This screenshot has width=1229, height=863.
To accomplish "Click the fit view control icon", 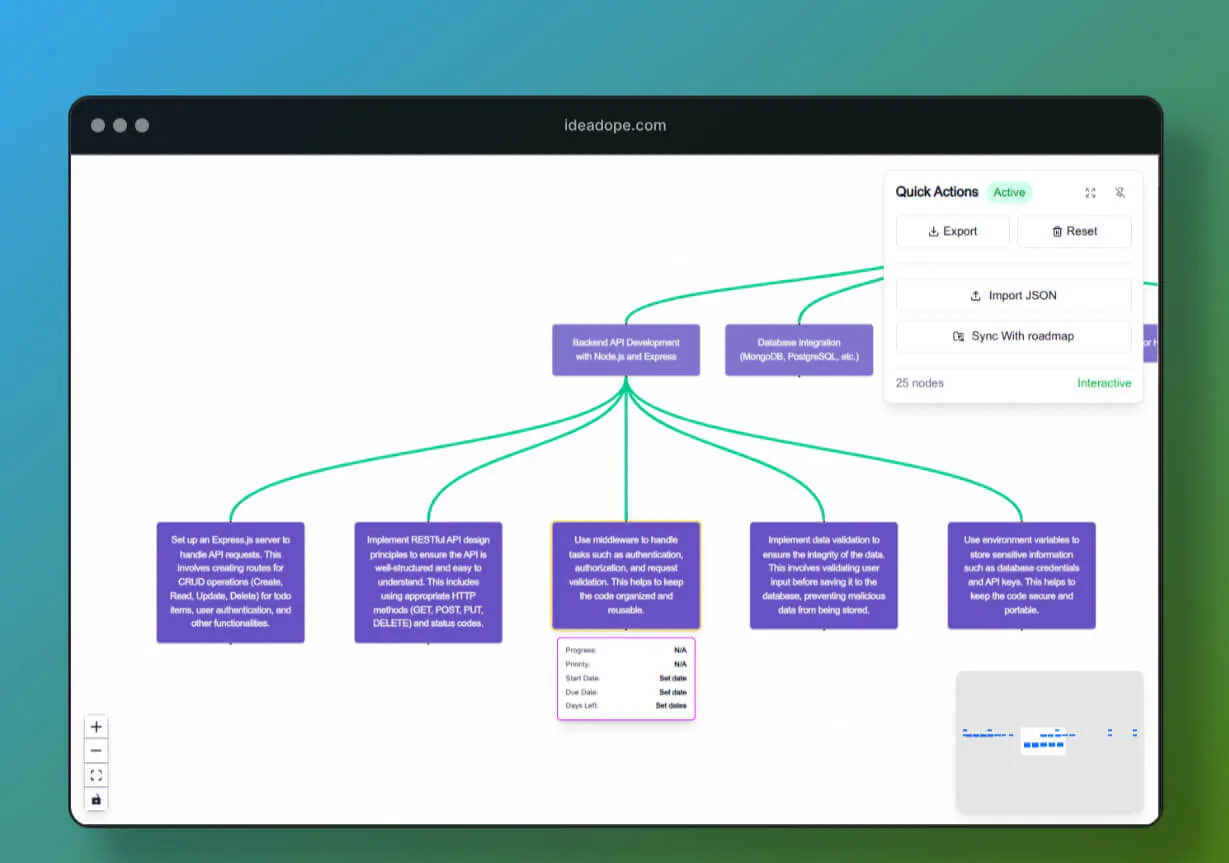I will pyautogui.click(x=96, y=775).
